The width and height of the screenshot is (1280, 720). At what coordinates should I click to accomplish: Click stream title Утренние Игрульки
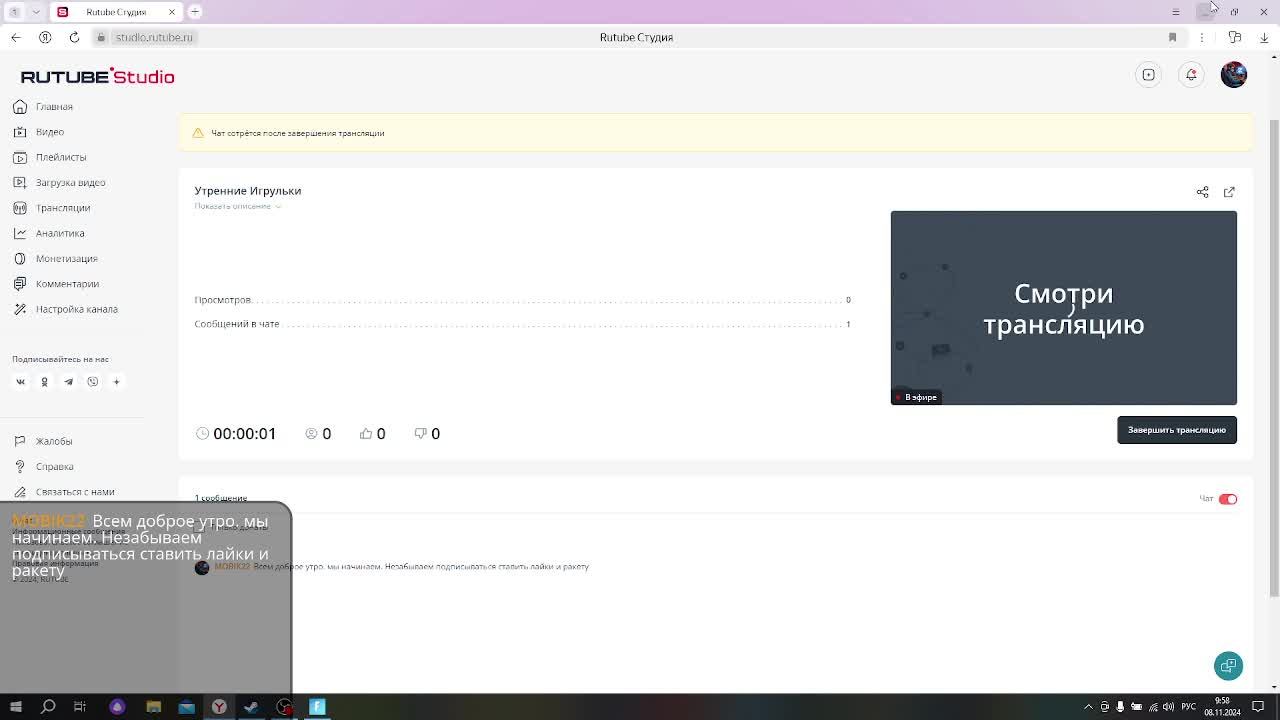pyautogui.click(x=248, y=191)
